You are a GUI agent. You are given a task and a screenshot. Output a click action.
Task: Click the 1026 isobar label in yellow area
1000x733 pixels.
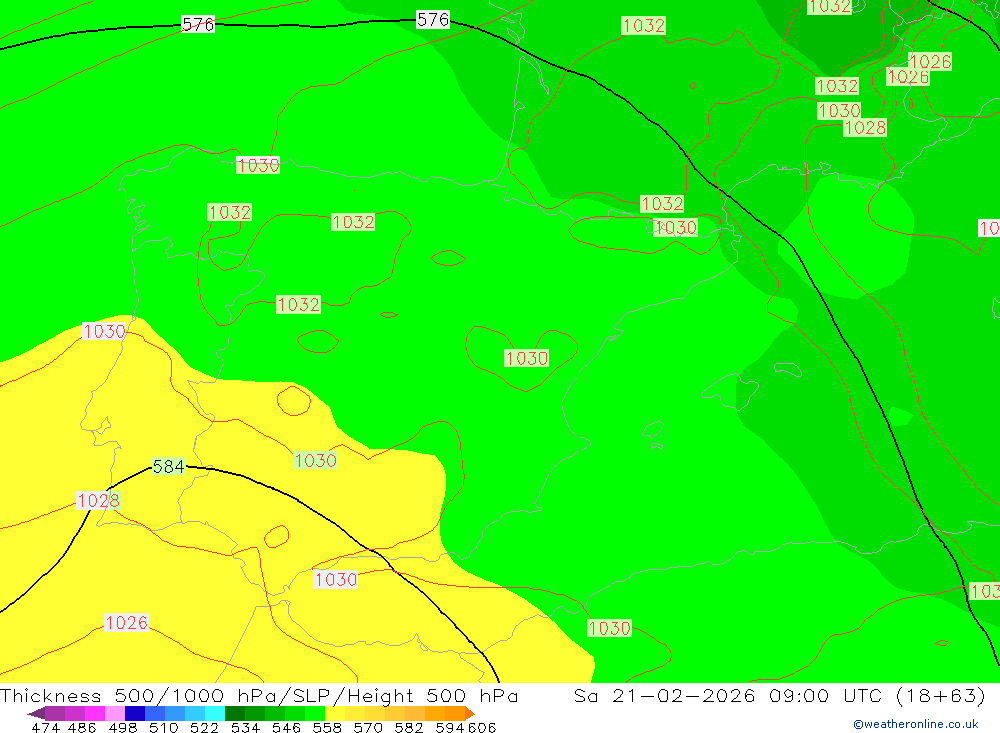(x=126, y=622)
